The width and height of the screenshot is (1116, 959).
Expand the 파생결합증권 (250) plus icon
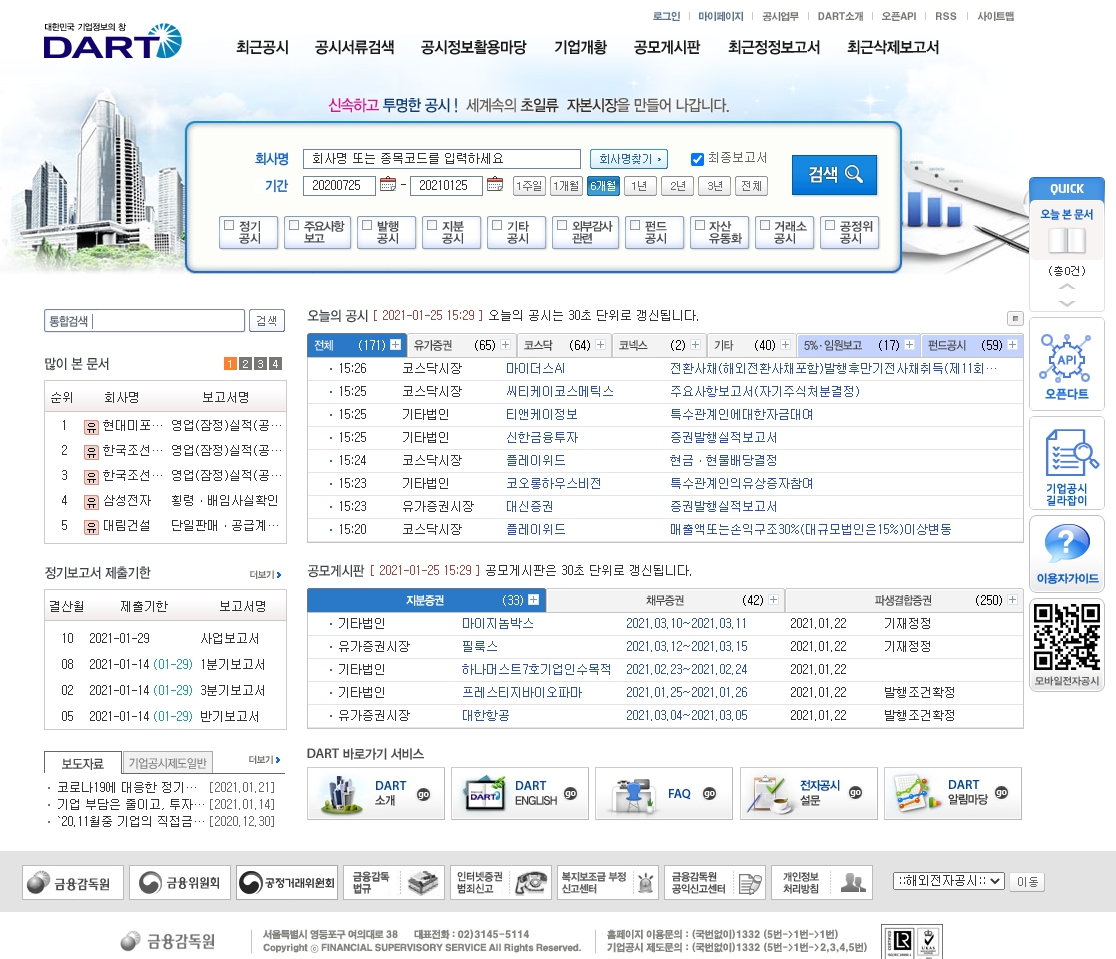point(1012,599)
